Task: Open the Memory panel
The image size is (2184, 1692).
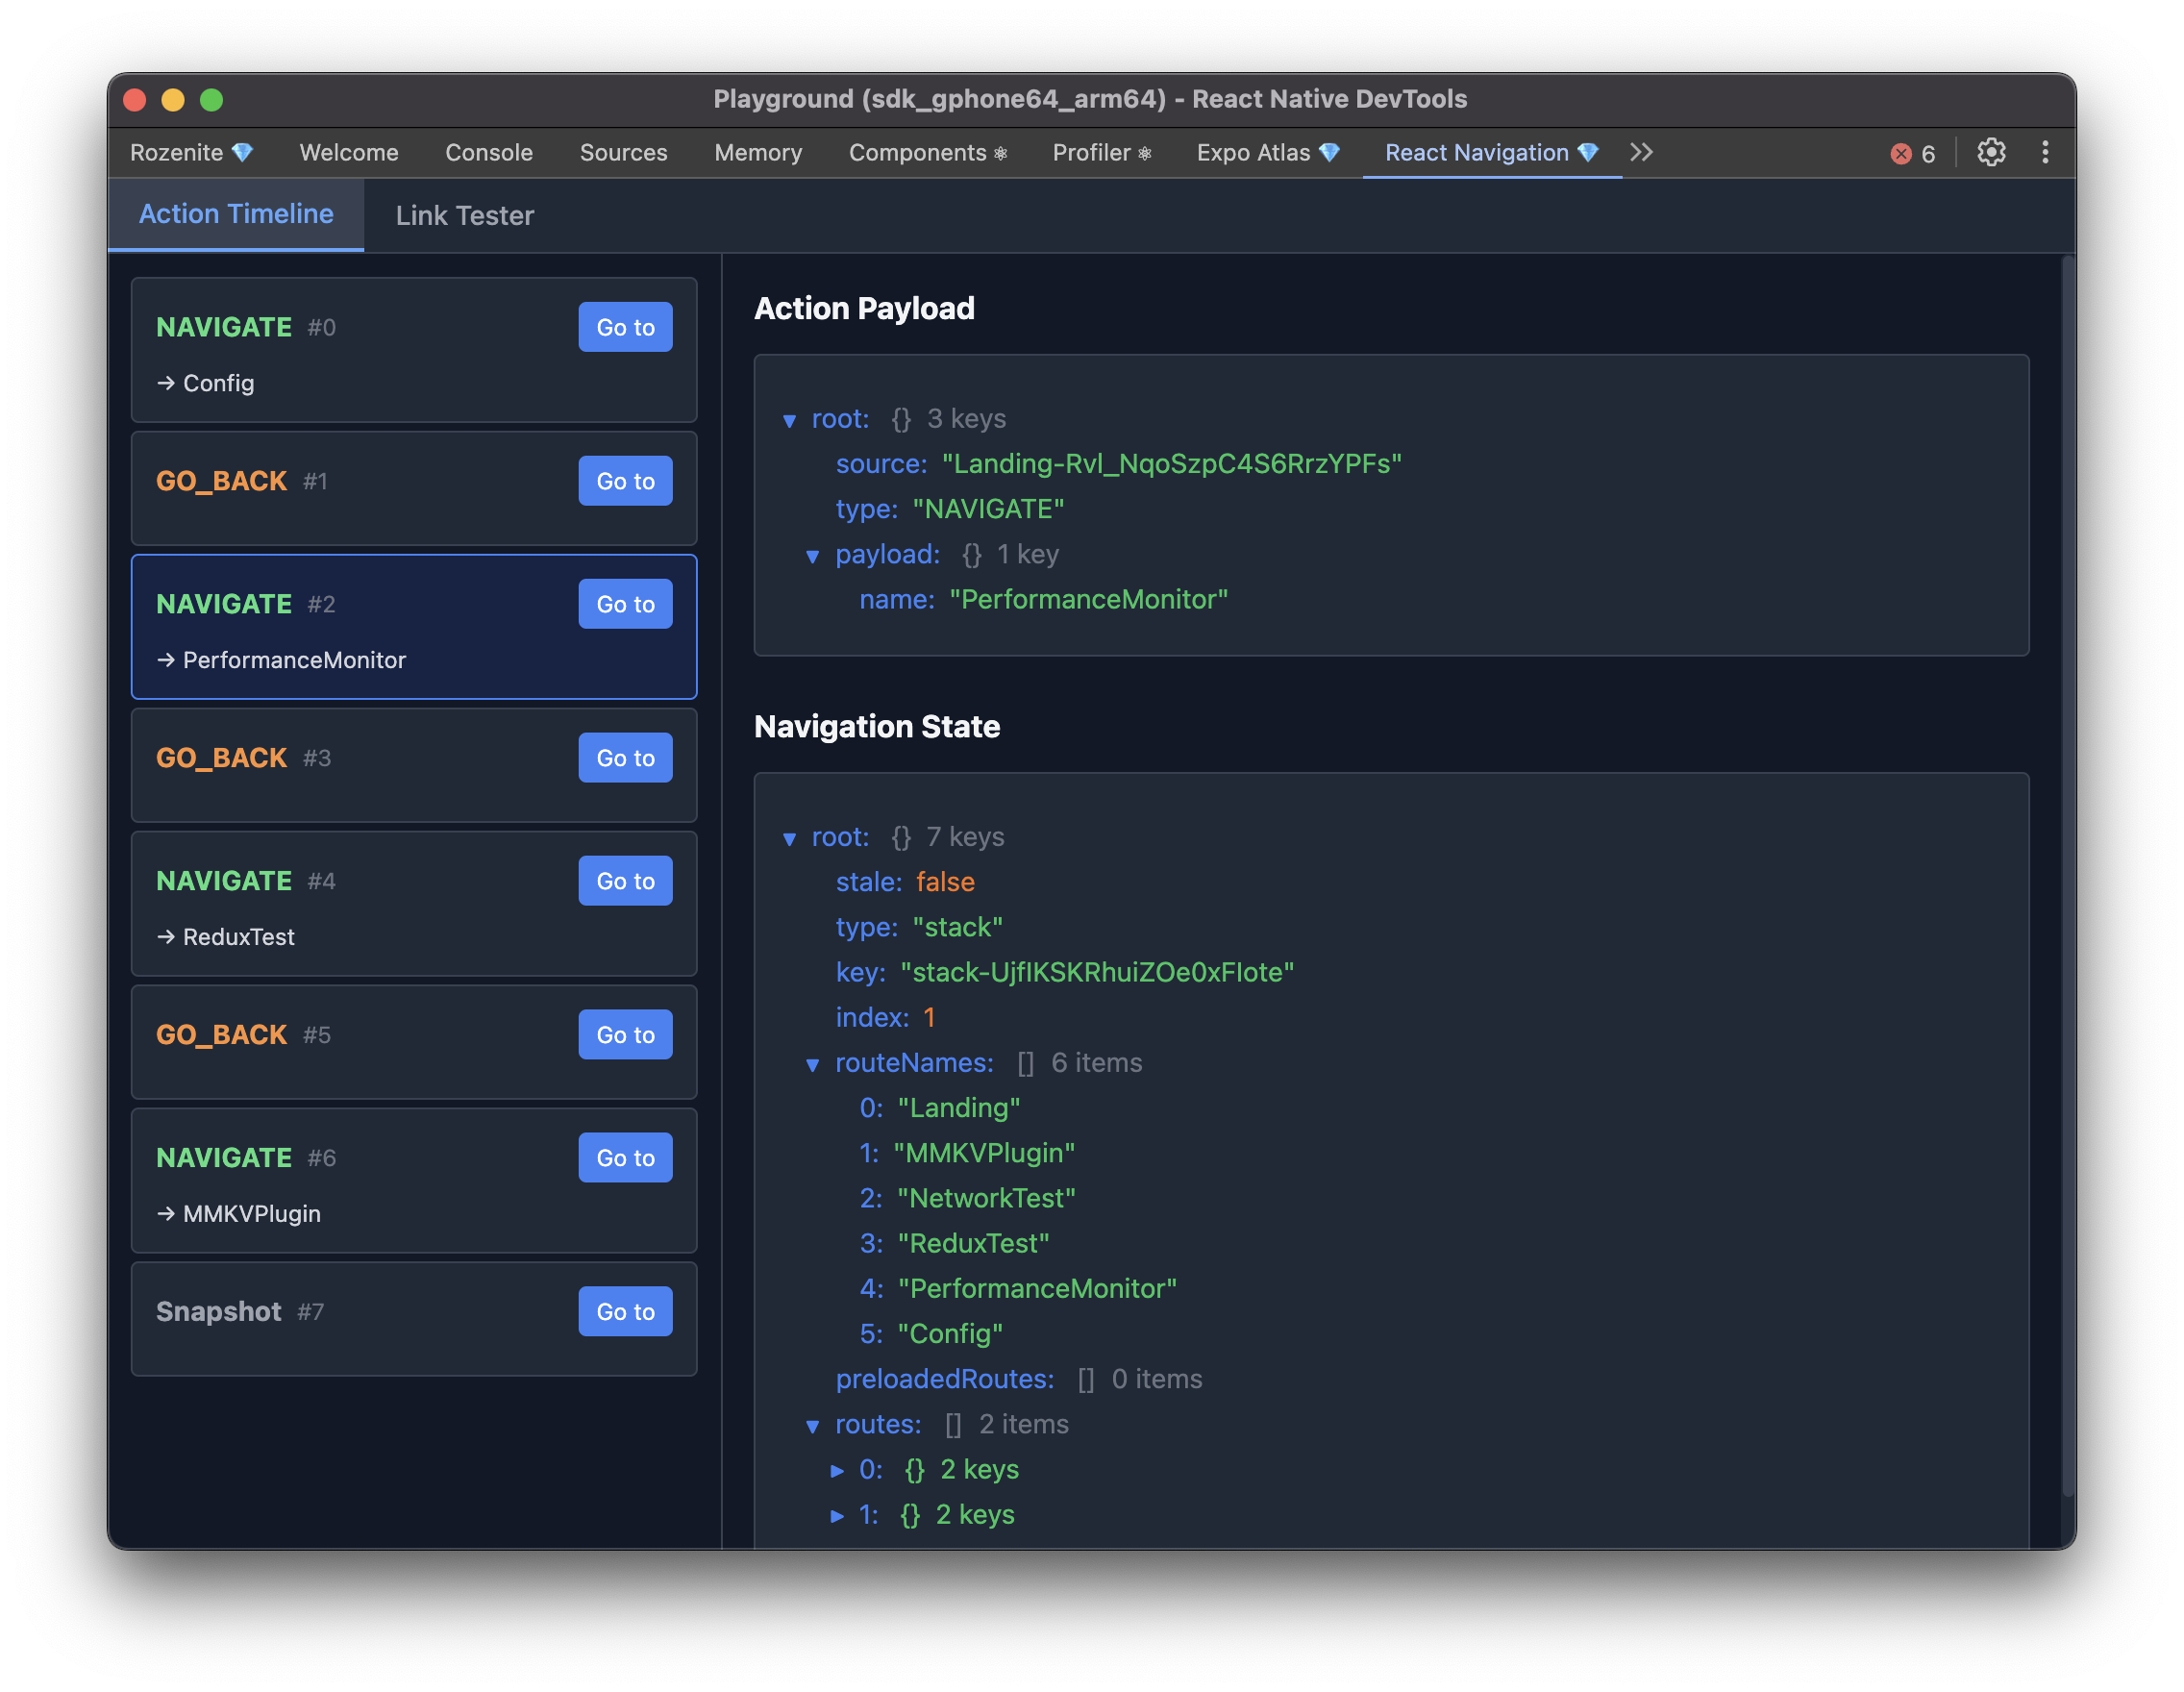Action: point(758,152)
